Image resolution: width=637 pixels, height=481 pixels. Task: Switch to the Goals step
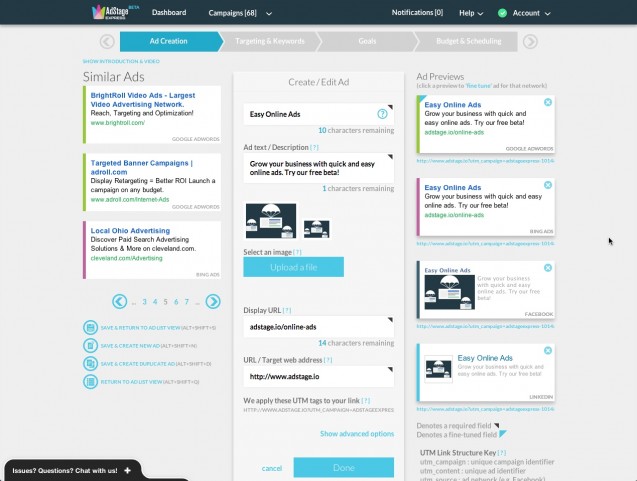(x=367, y=41)
